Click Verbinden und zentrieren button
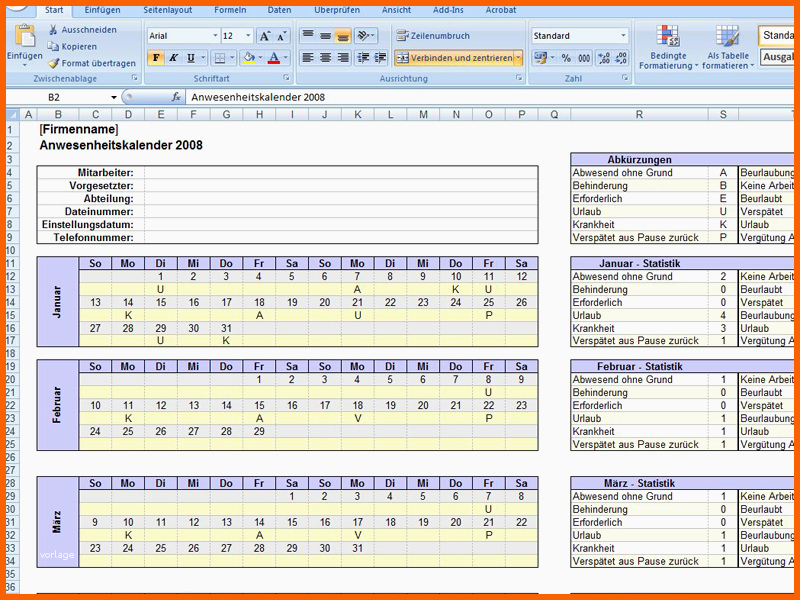The width and height of the screenshot is (800, 600). click(x=453, y=59)
